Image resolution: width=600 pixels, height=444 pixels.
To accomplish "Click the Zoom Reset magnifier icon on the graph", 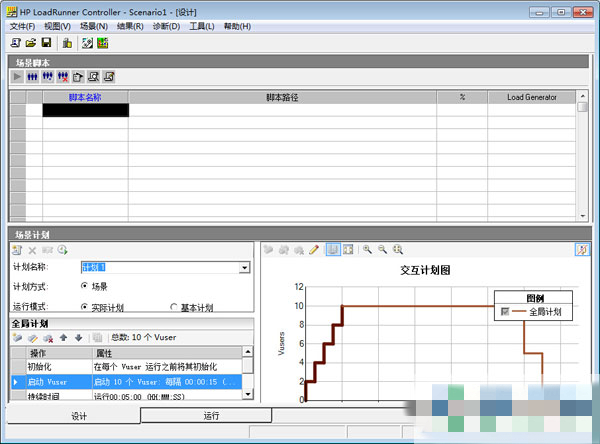I will pyautogui.click(x=398, y=250).
